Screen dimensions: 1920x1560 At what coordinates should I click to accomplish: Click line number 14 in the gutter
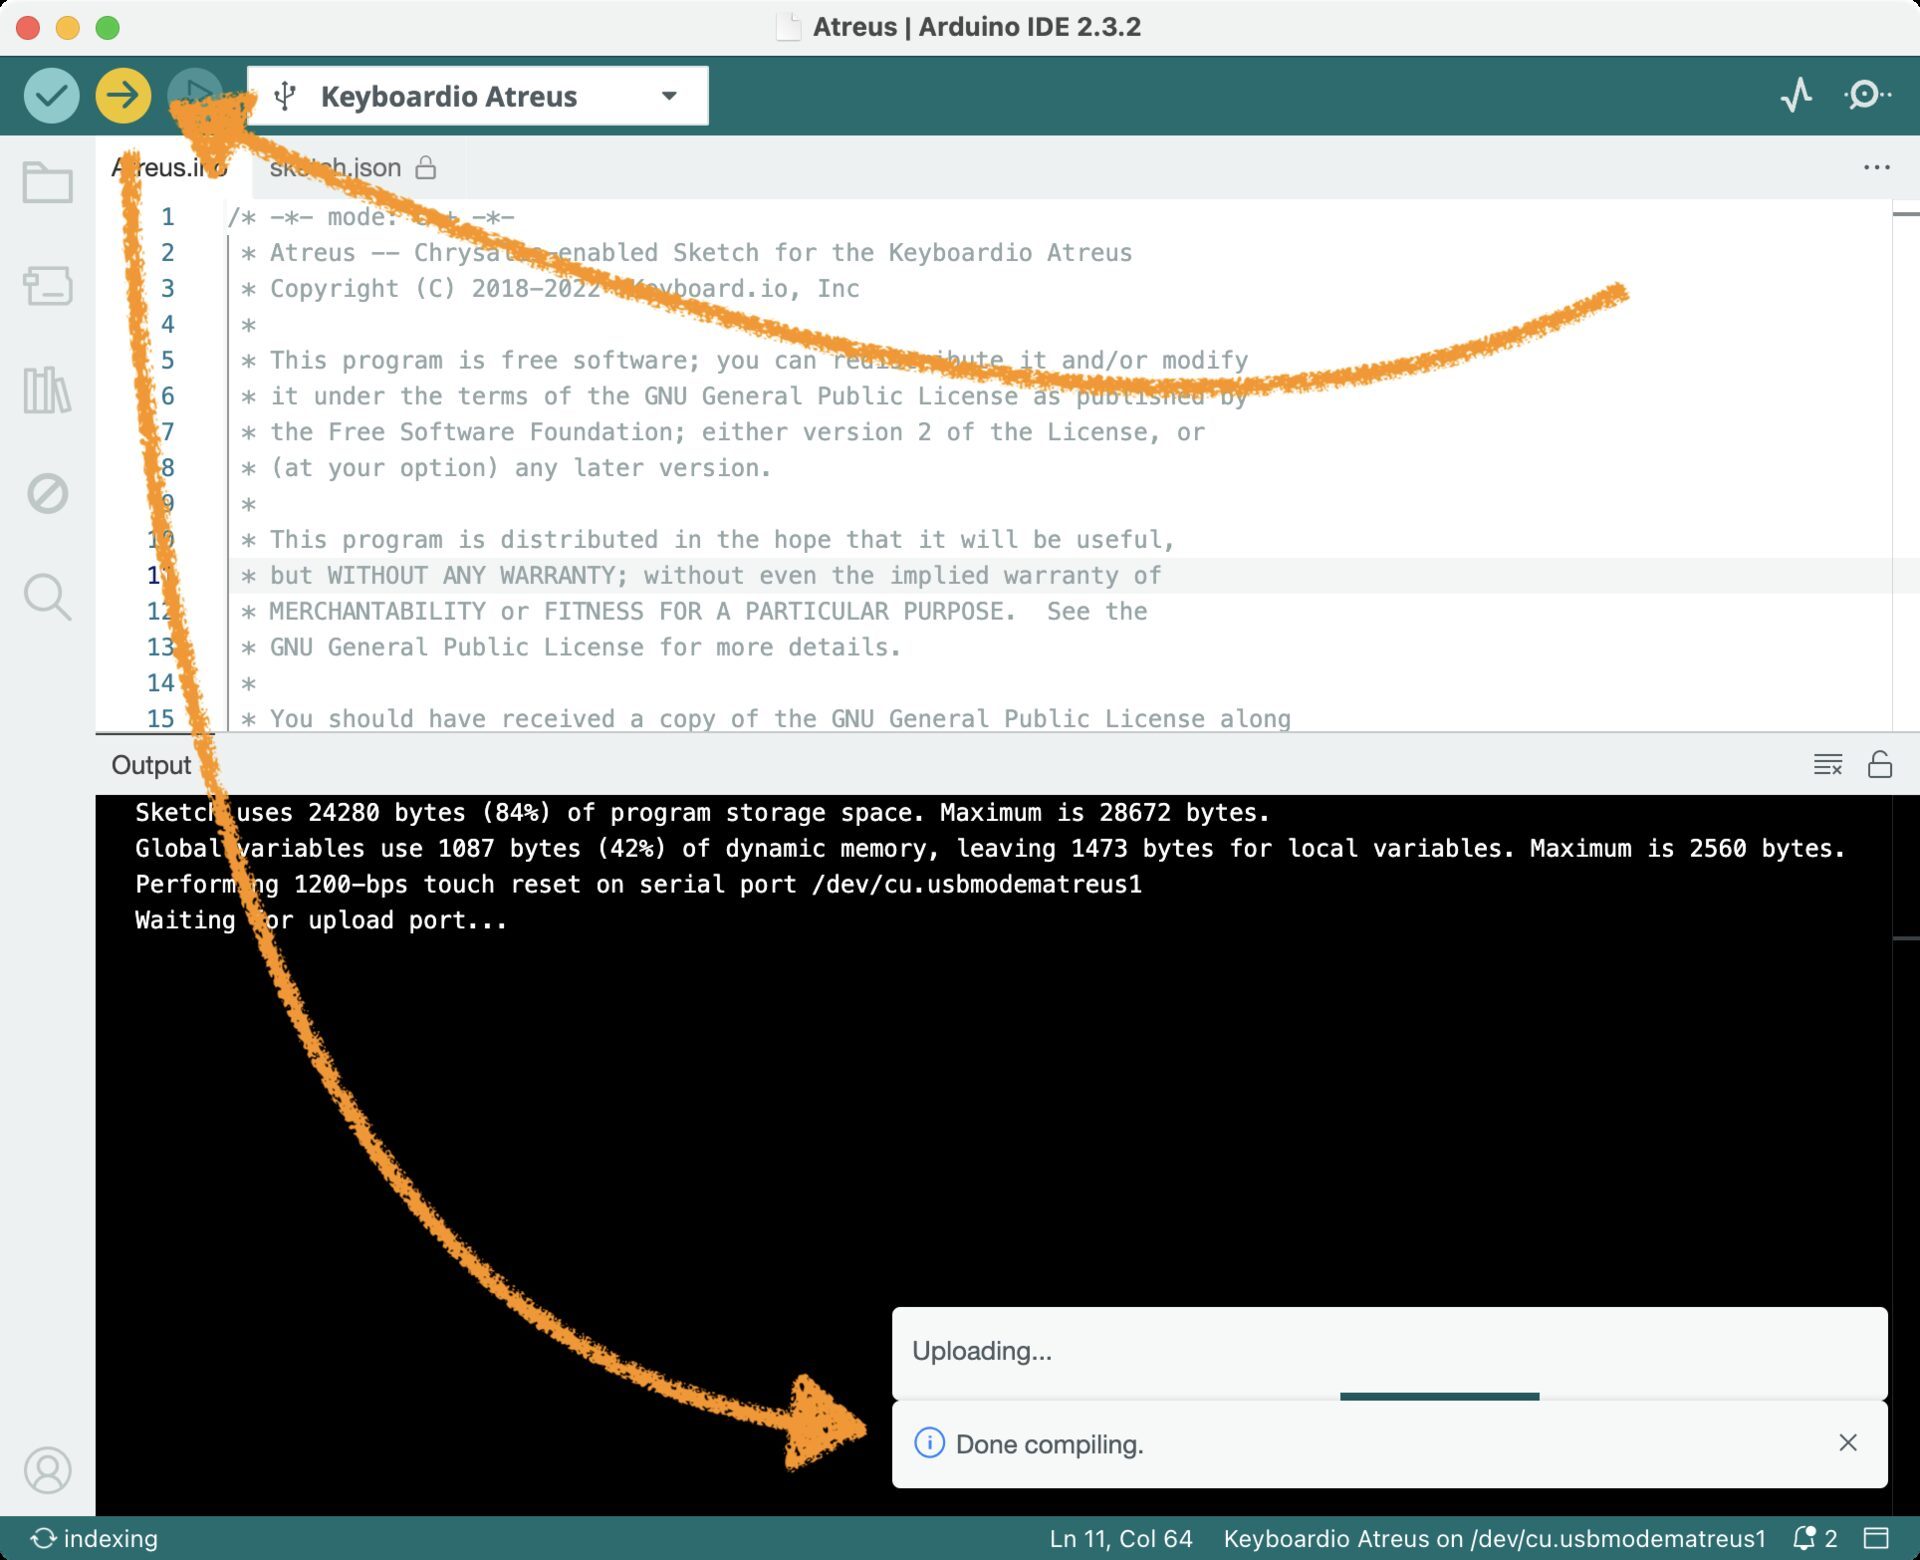point(160,683)
